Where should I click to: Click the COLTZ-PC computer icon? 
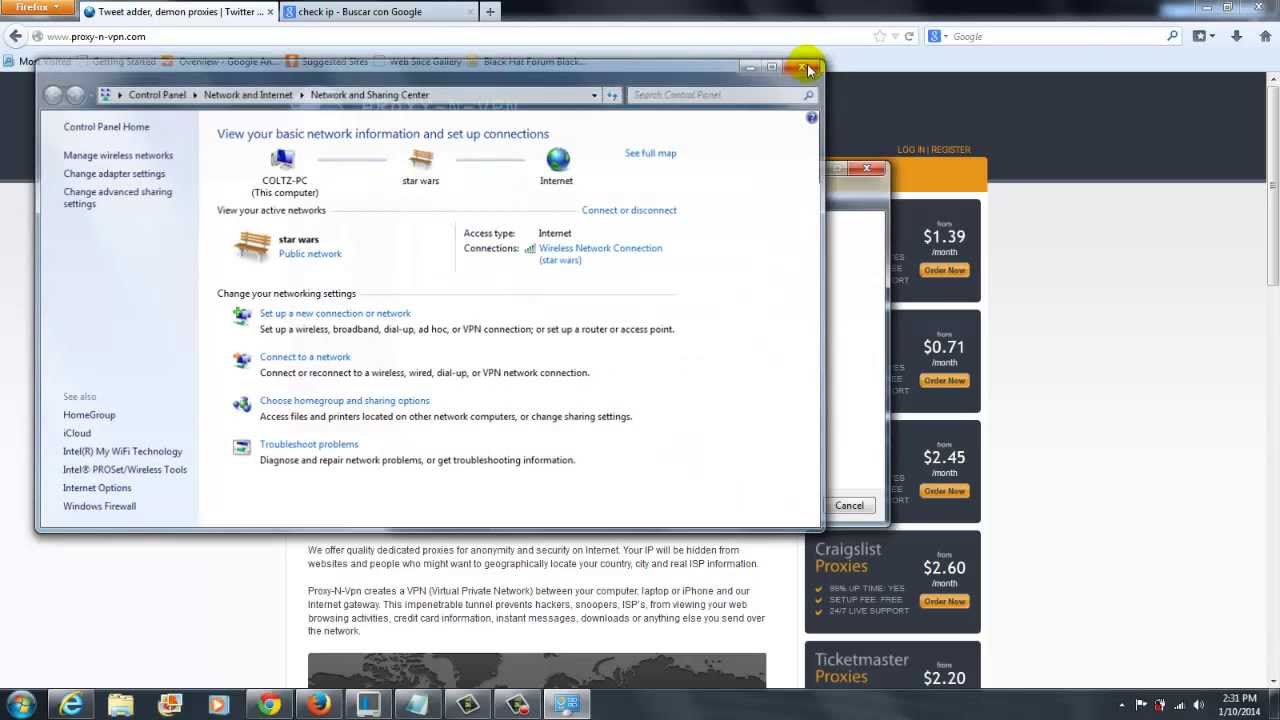click(x=283, y=159)
